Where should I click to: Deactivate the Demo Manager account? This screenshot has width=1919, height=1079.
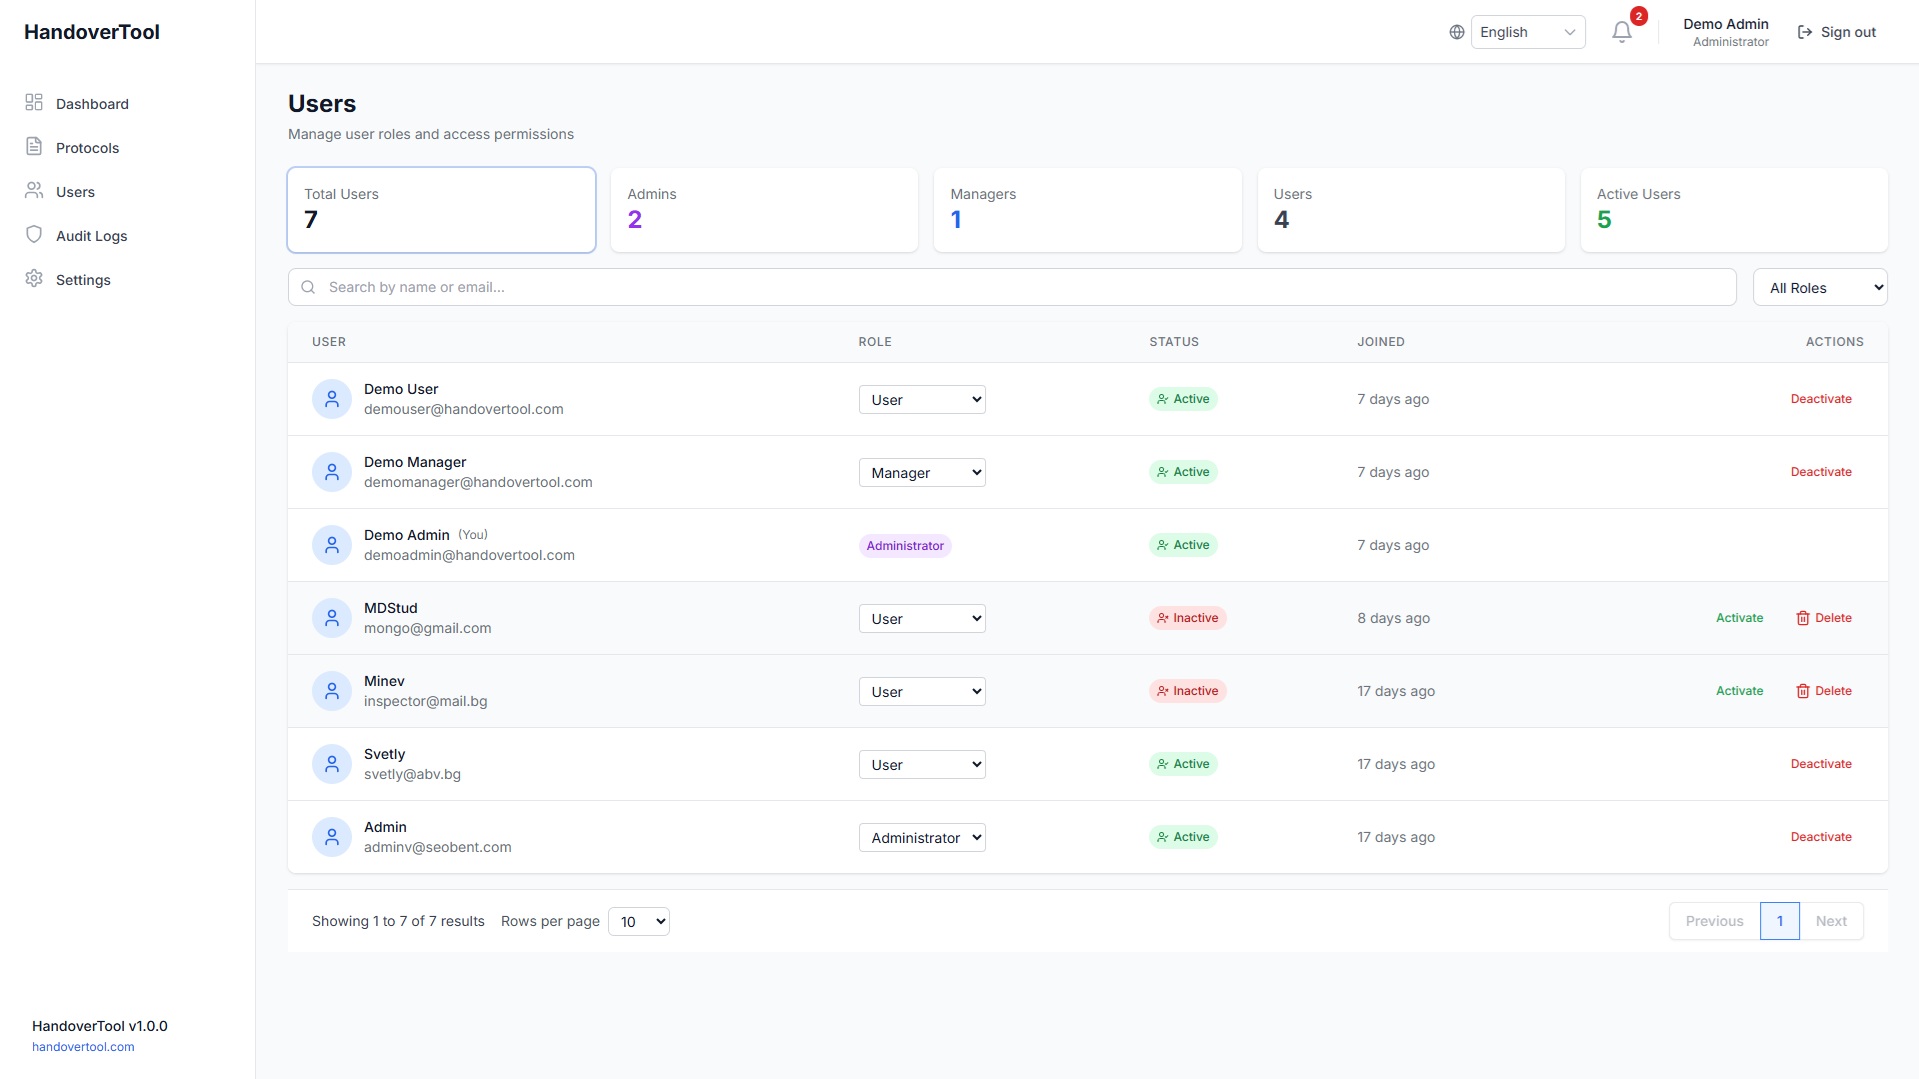pyautogui.click(x=1821, y=471)
